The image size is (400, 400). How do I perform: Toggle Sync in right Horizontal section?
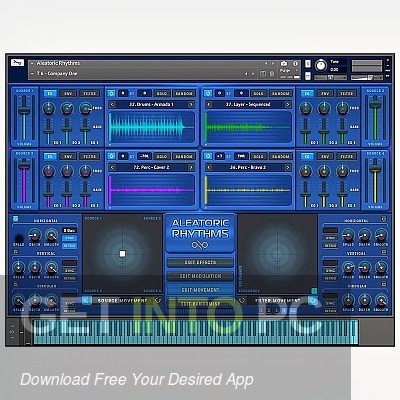(x=330, y=238)
